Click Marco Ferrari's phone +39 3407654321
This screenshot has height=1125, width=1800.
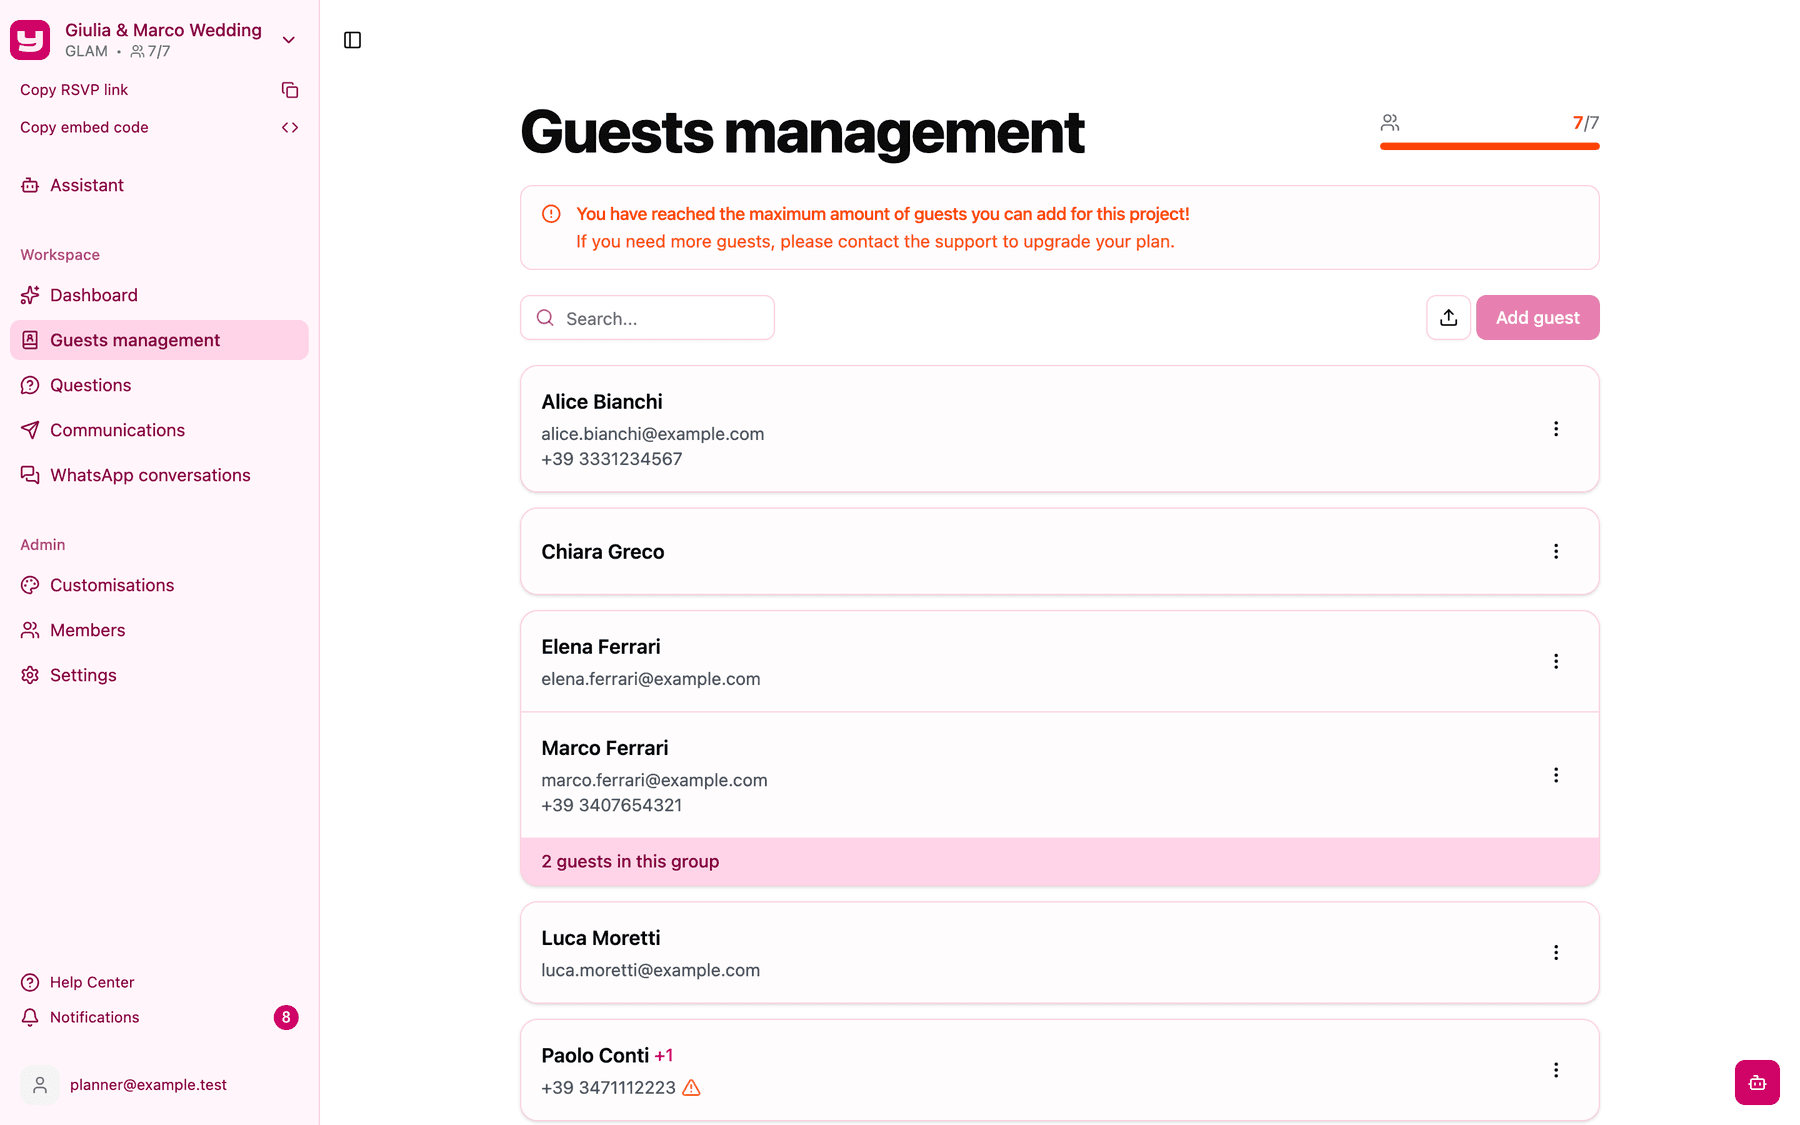pyautogui.click(x=612, y=805)
